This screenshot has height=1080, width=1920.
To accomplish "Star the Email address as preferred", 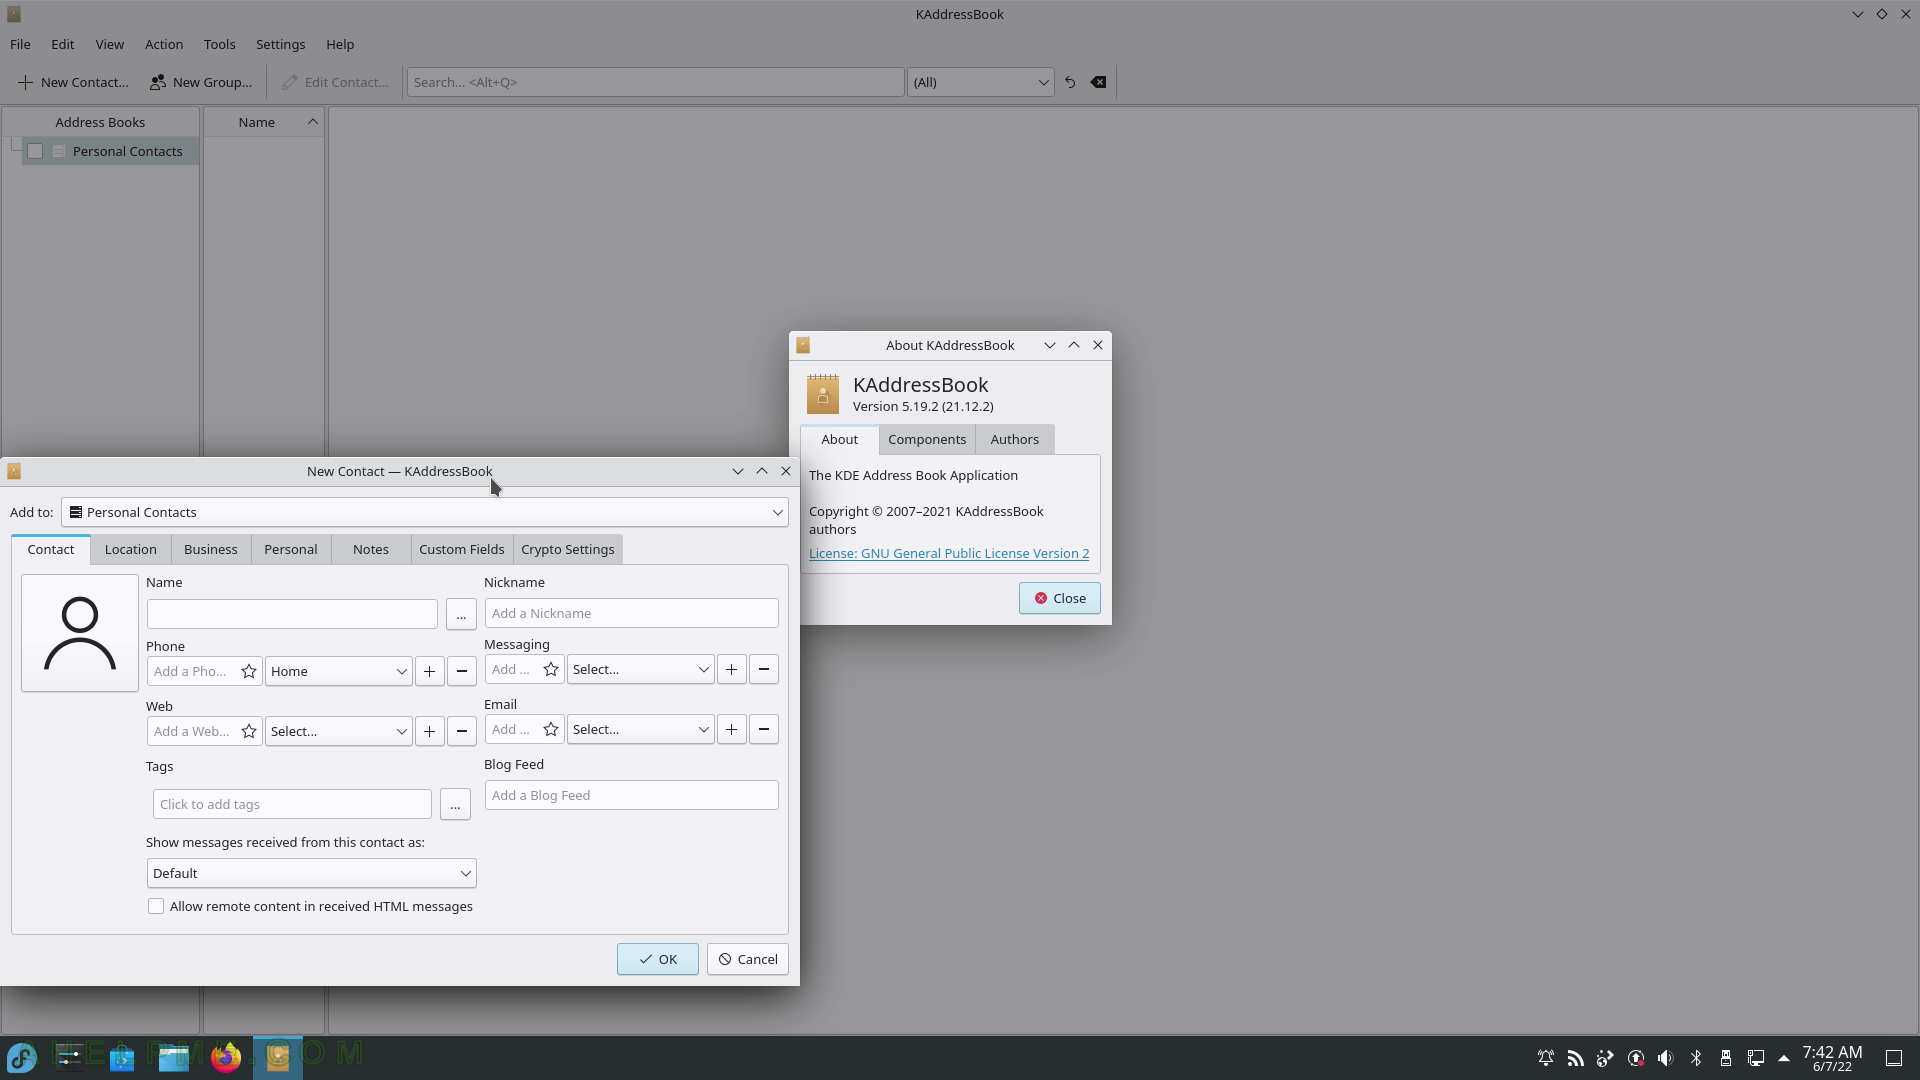I will pos(551,729).
